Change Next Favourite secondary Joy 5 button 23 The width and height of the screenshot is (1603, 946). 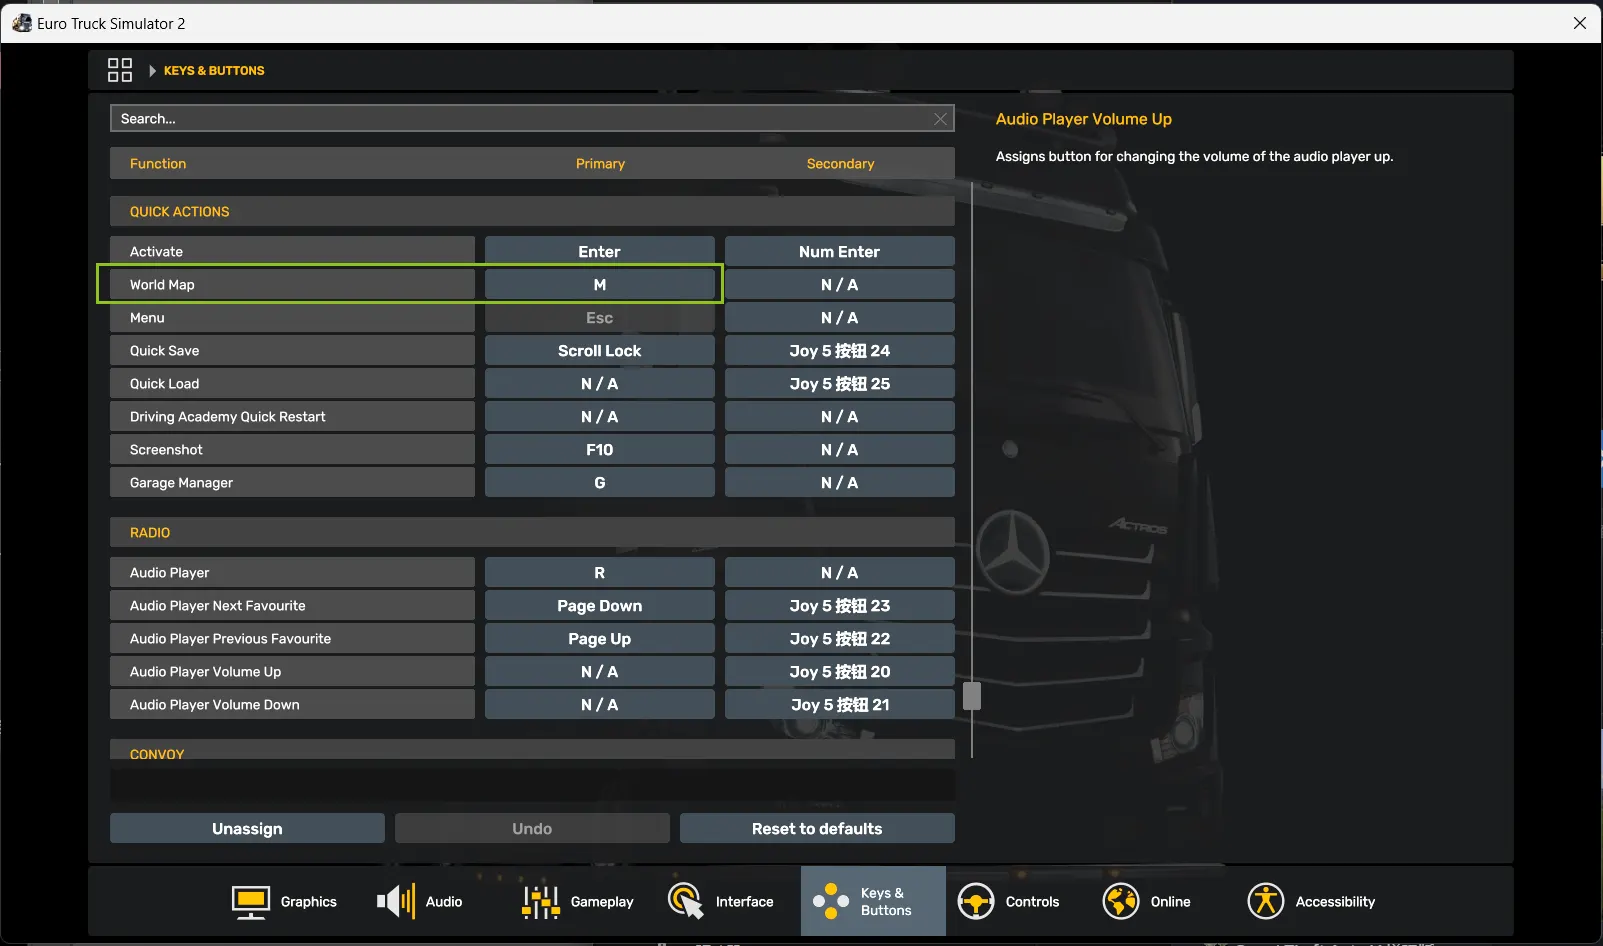840,606
